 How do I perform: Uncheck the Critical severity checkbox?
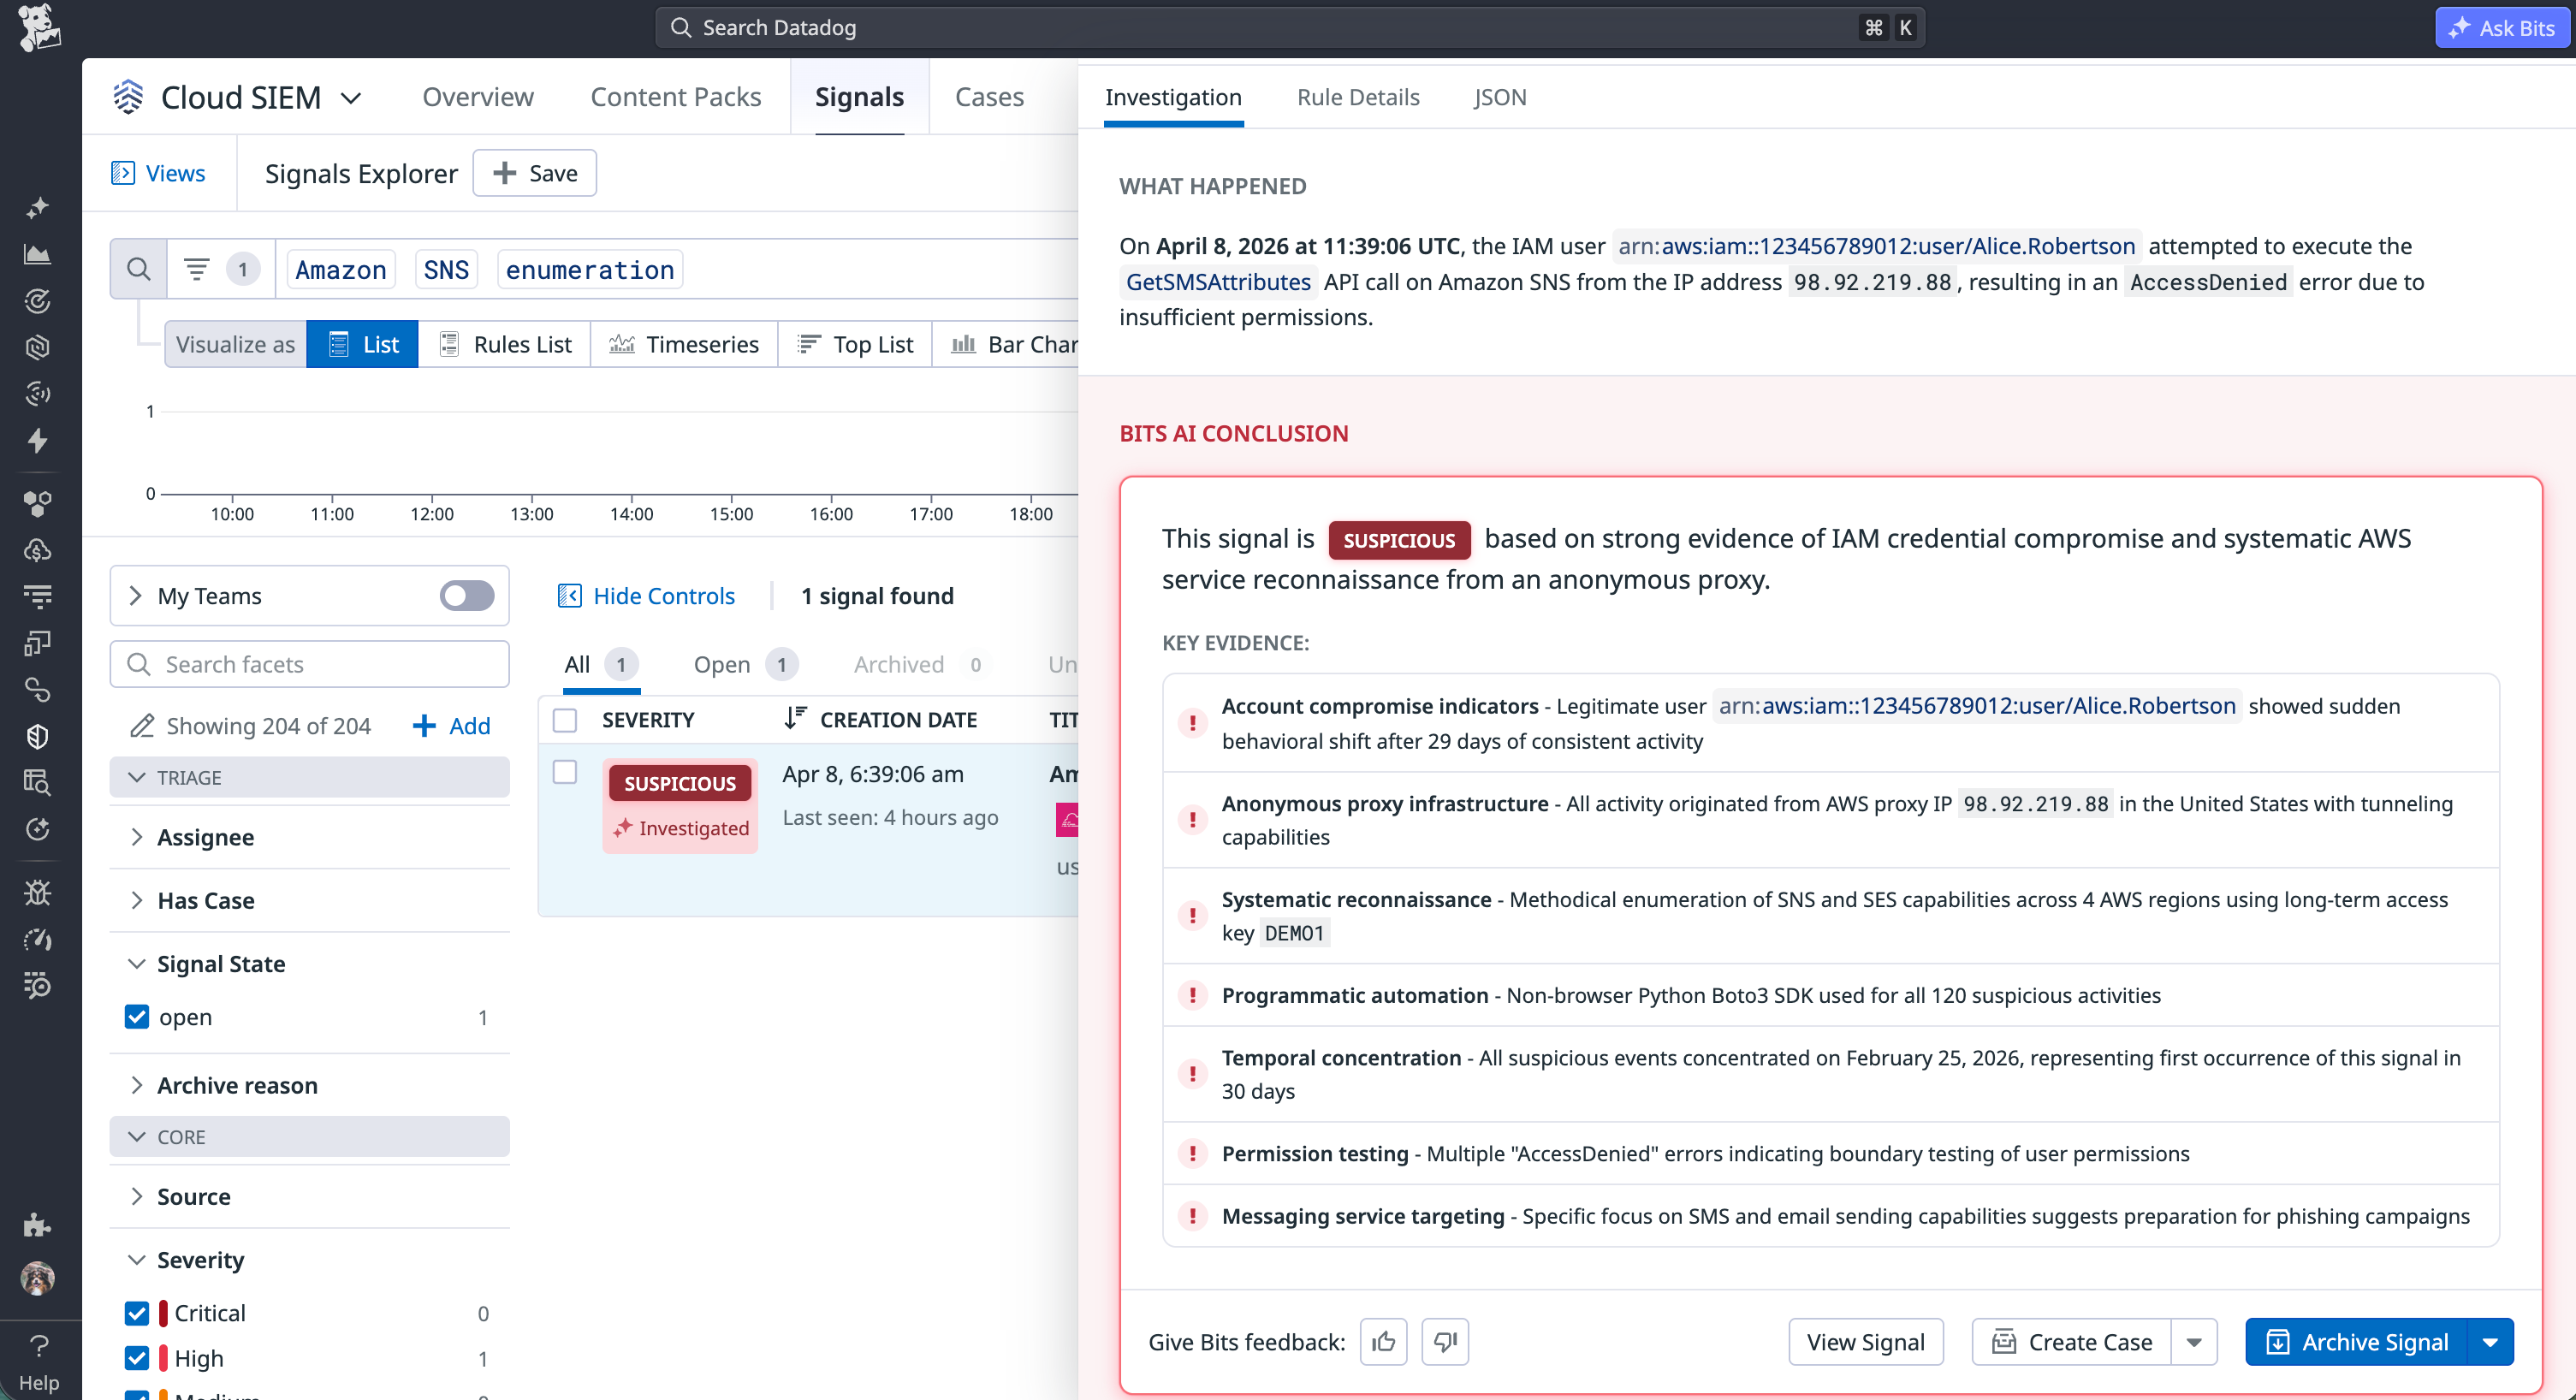point(137,1313)
